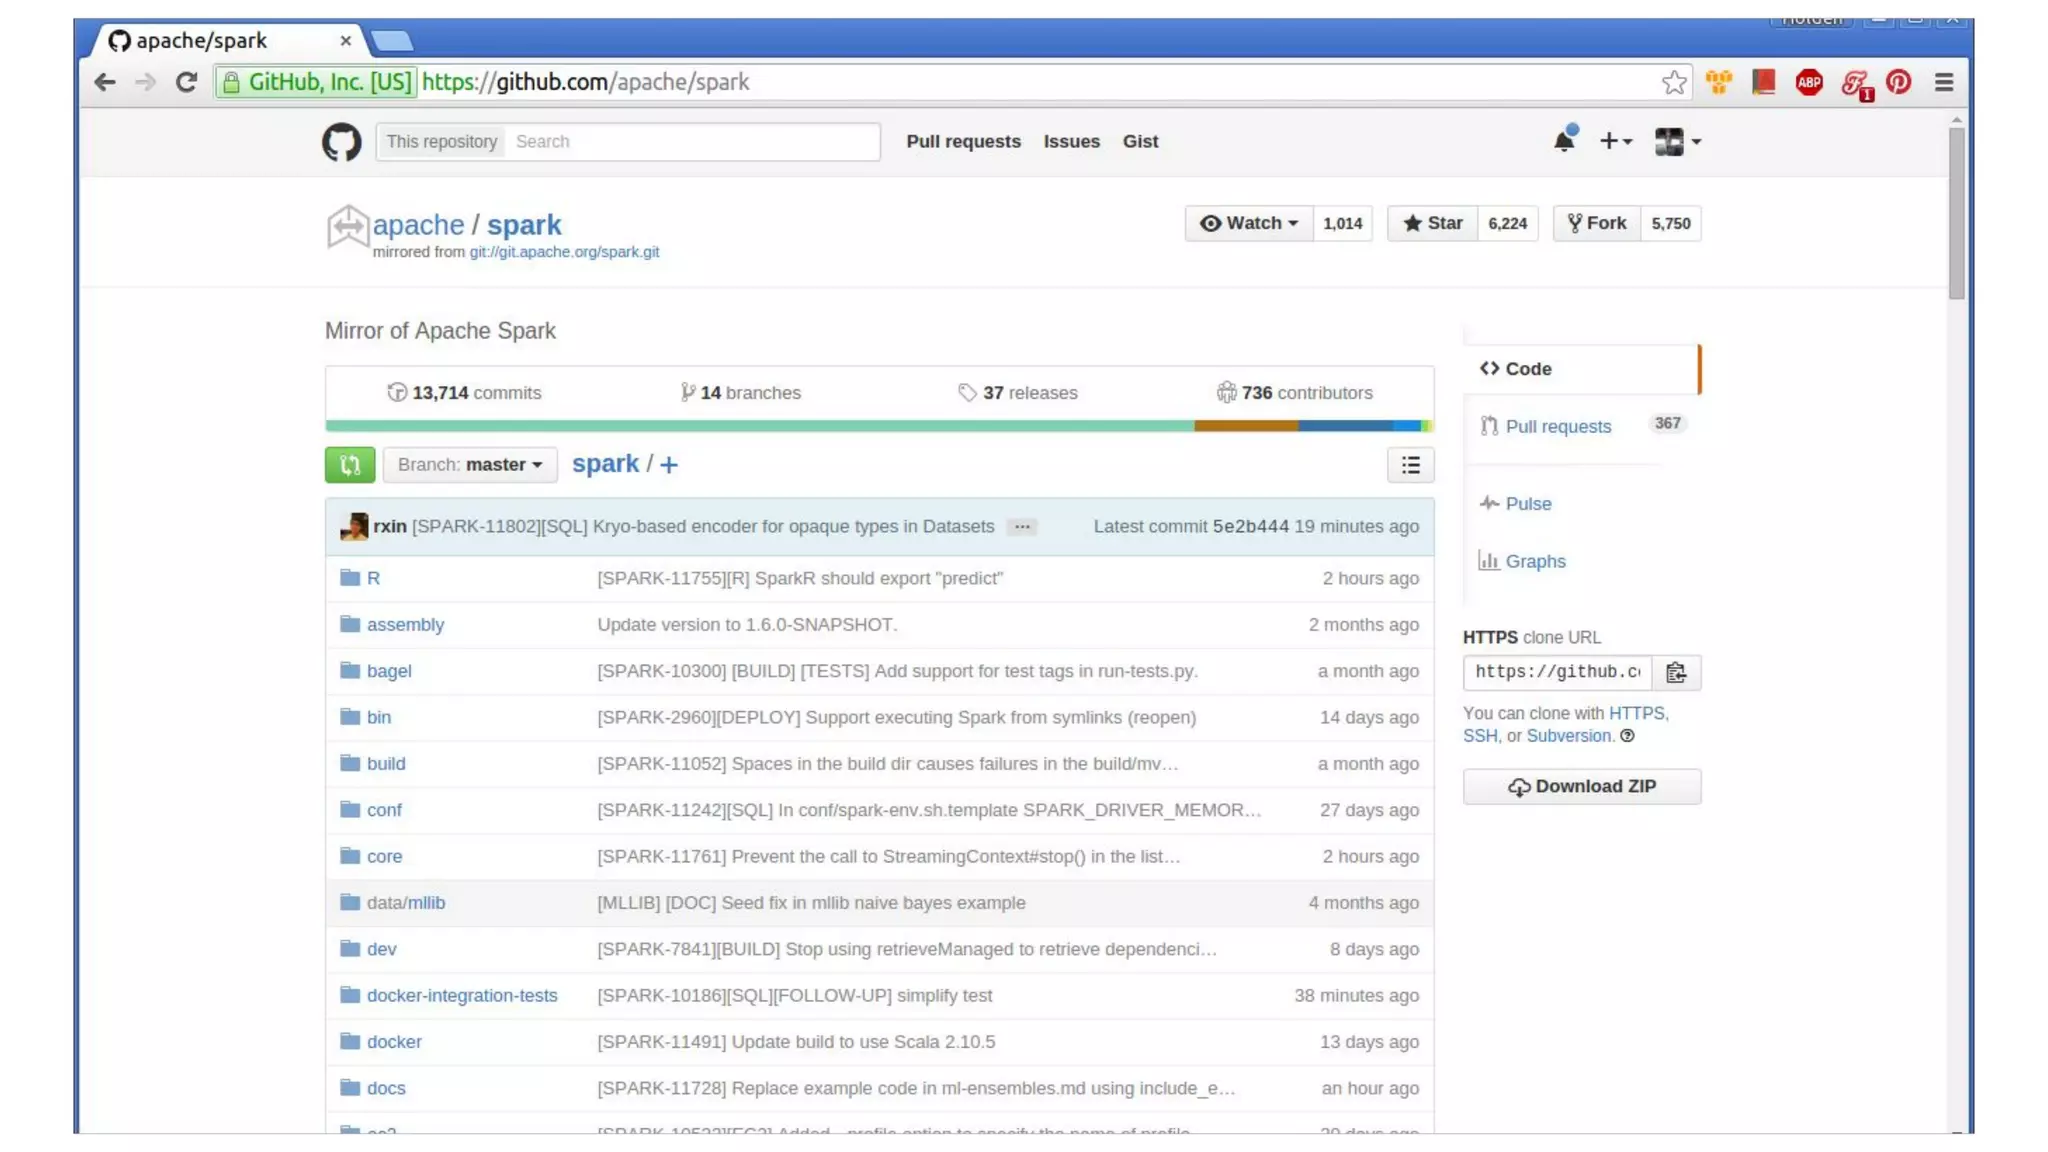Viewport: 2048px width, 1152px height.
Task: Open the Branch: master dropdown
Action: click(x=470, y=464)
